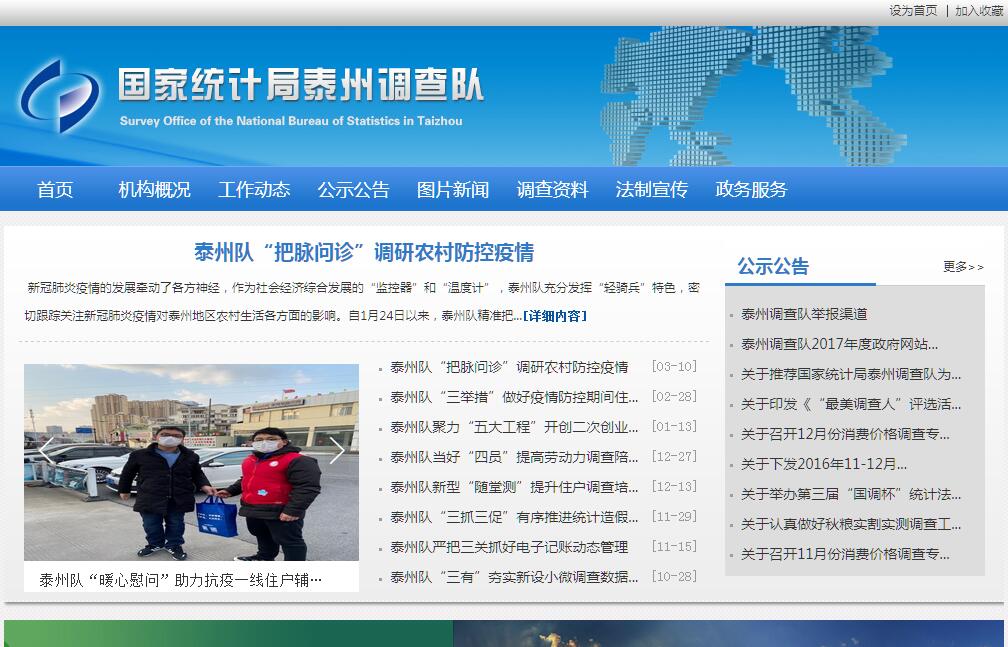Click the National Bureau of Statistics logo emblem
This screenshot has width=1008, height=647.
pos(59,96)
